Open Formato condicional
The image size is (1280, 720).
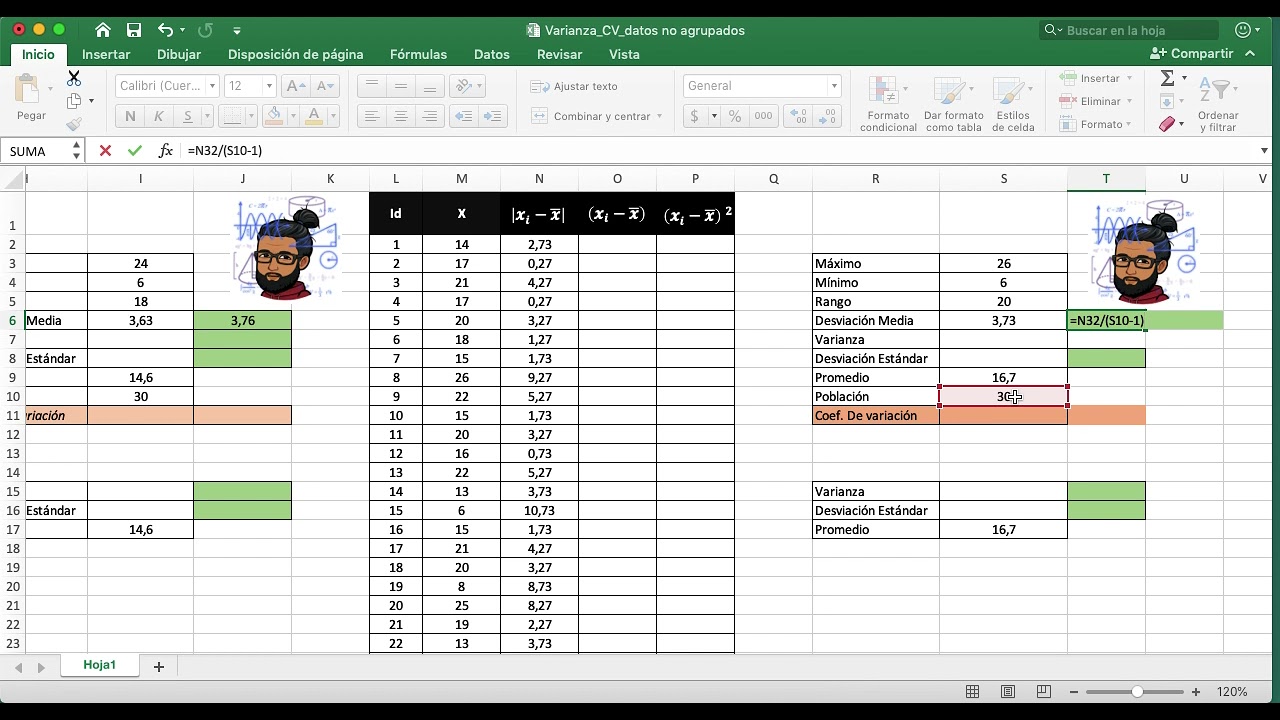point(888,104)
